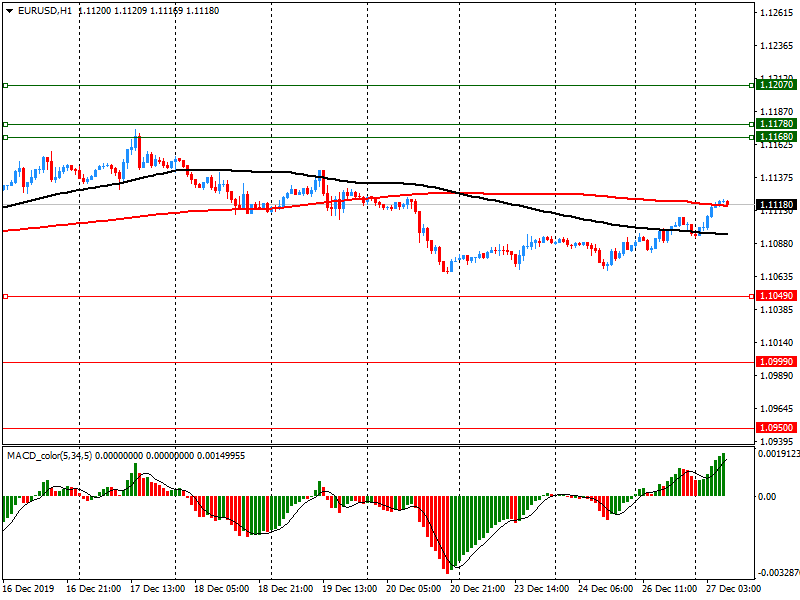The height and width of the screenshot is (600, 800).
Task: Click the EURUSD,H1 chart title text
Action: [x=42, y=10]
